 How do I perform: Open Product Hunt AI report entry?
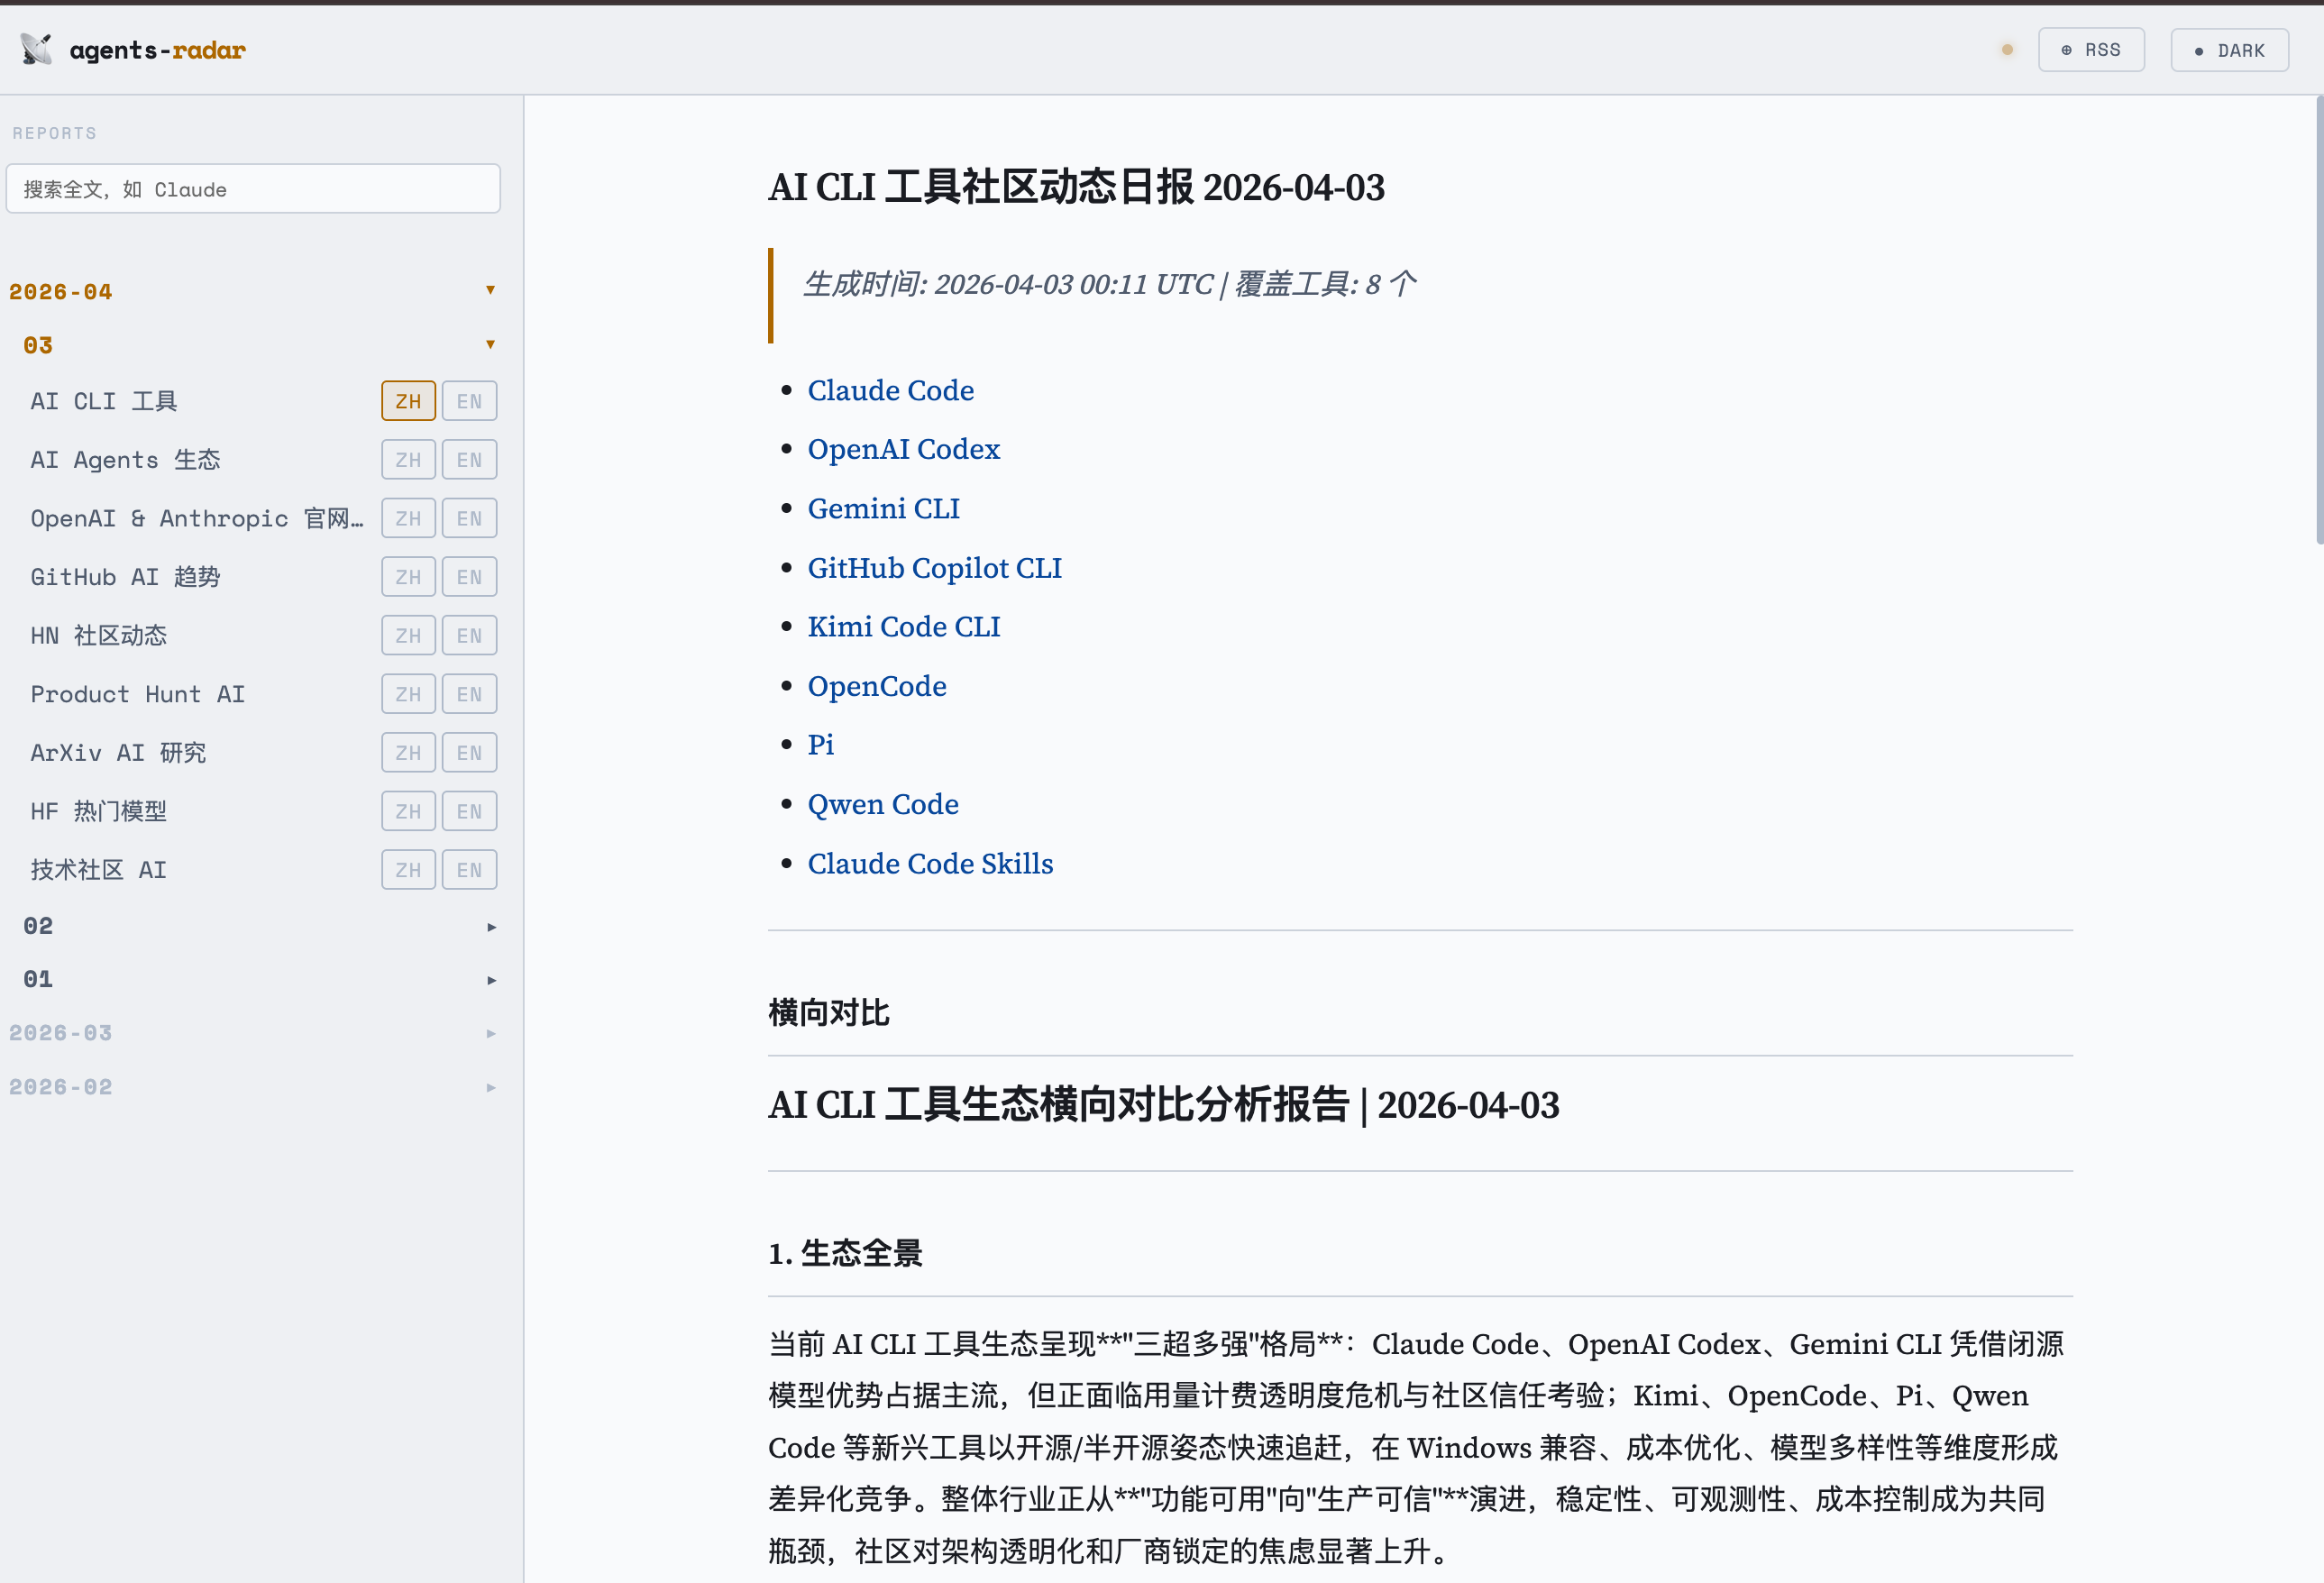point(137,694)
